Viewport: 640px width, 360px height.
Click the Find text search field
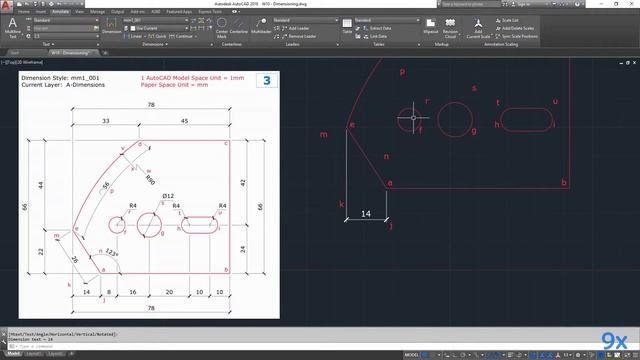[x=63, y=28]
